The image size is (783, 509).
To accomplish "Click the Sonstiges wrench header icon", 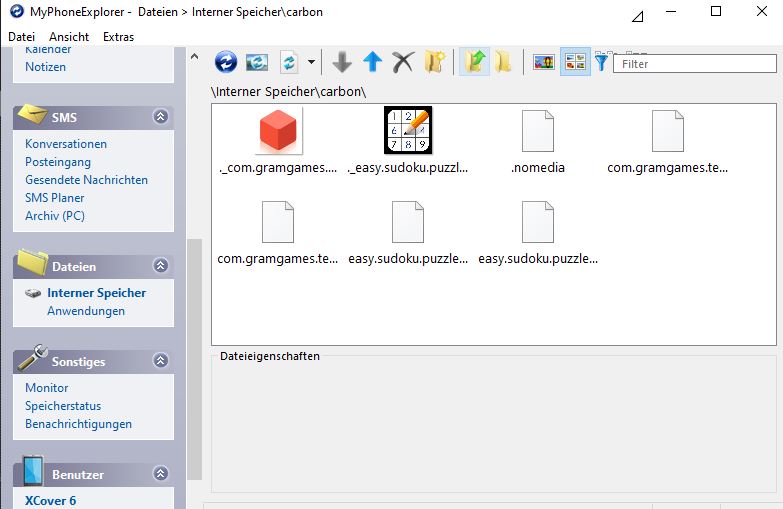I will pyautogui.click(x=32, y=358).
